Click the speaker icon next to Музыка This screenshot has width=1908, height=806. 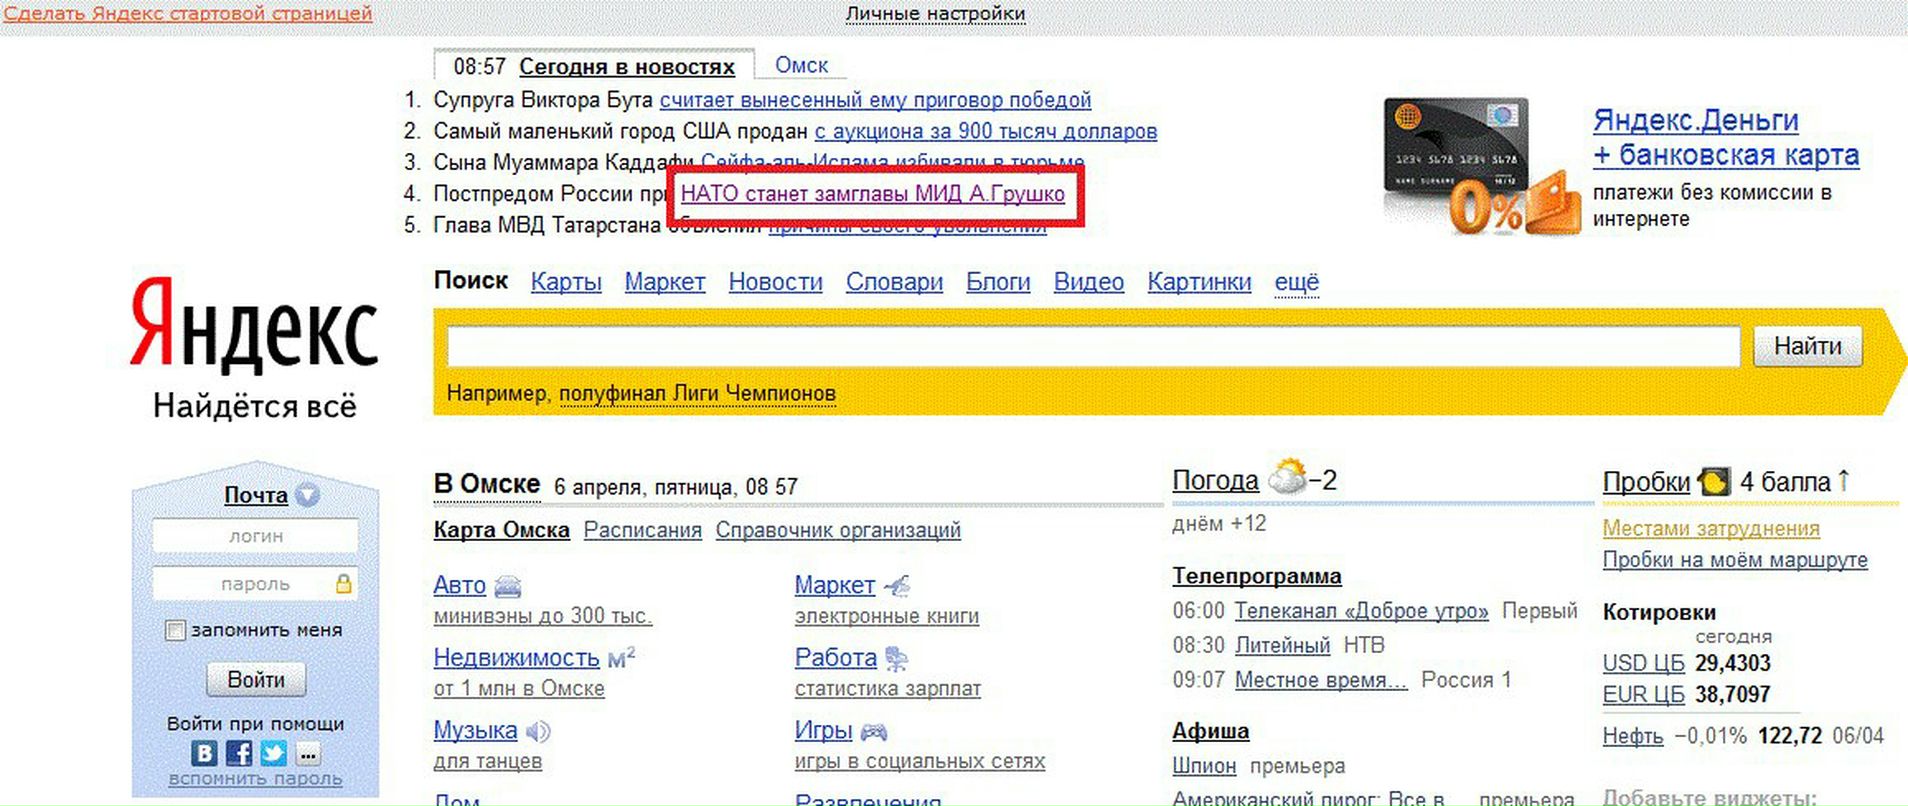tap(538, 731)
